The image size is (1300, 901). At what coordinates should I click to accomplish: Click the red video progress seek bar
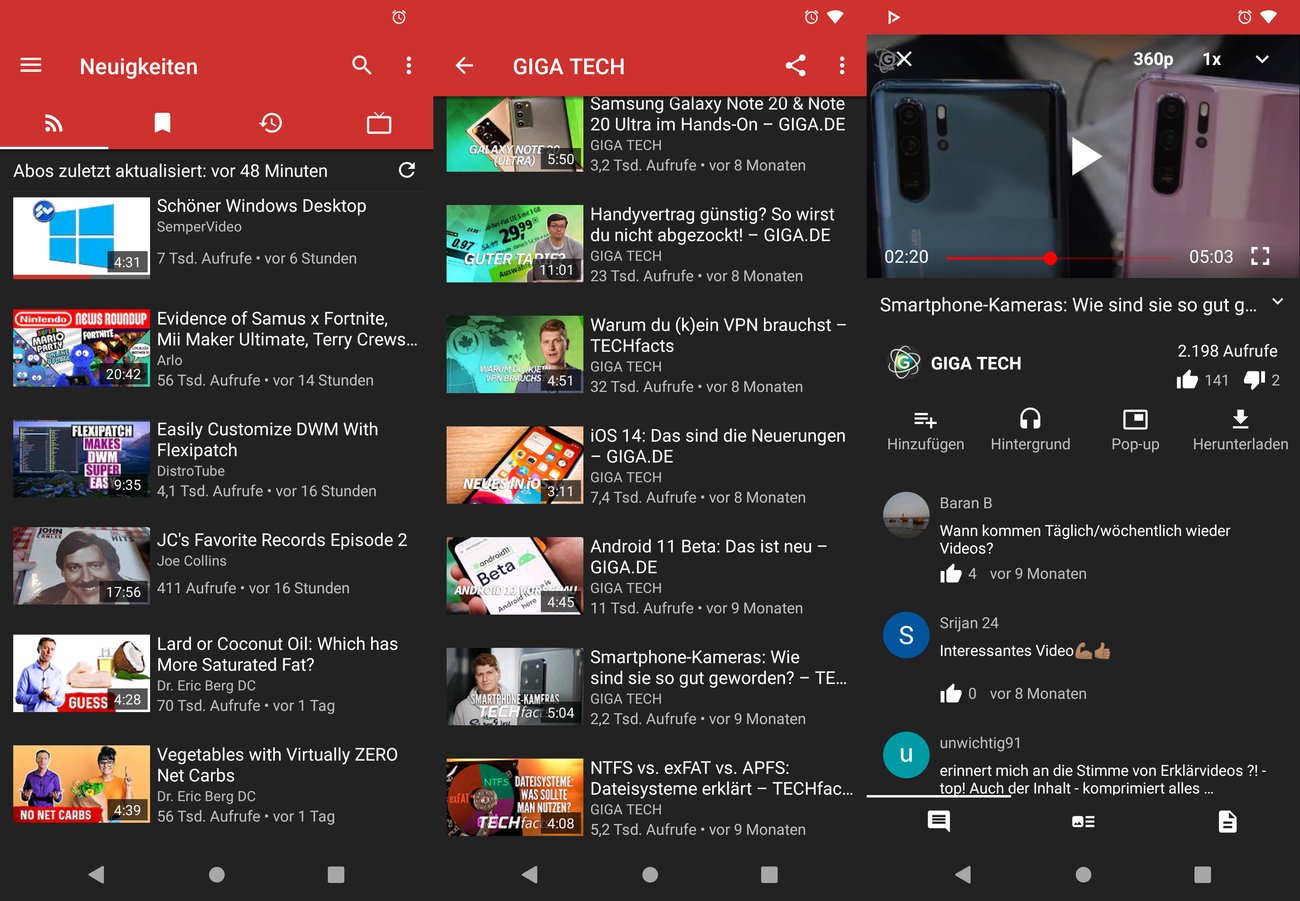coord(1049,258)
